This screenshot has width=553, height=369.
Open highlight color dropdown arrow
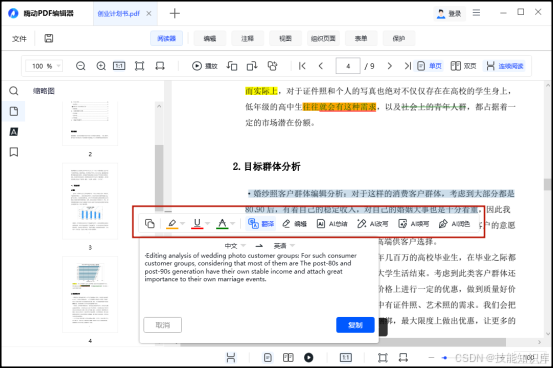[x=182, y=223]
